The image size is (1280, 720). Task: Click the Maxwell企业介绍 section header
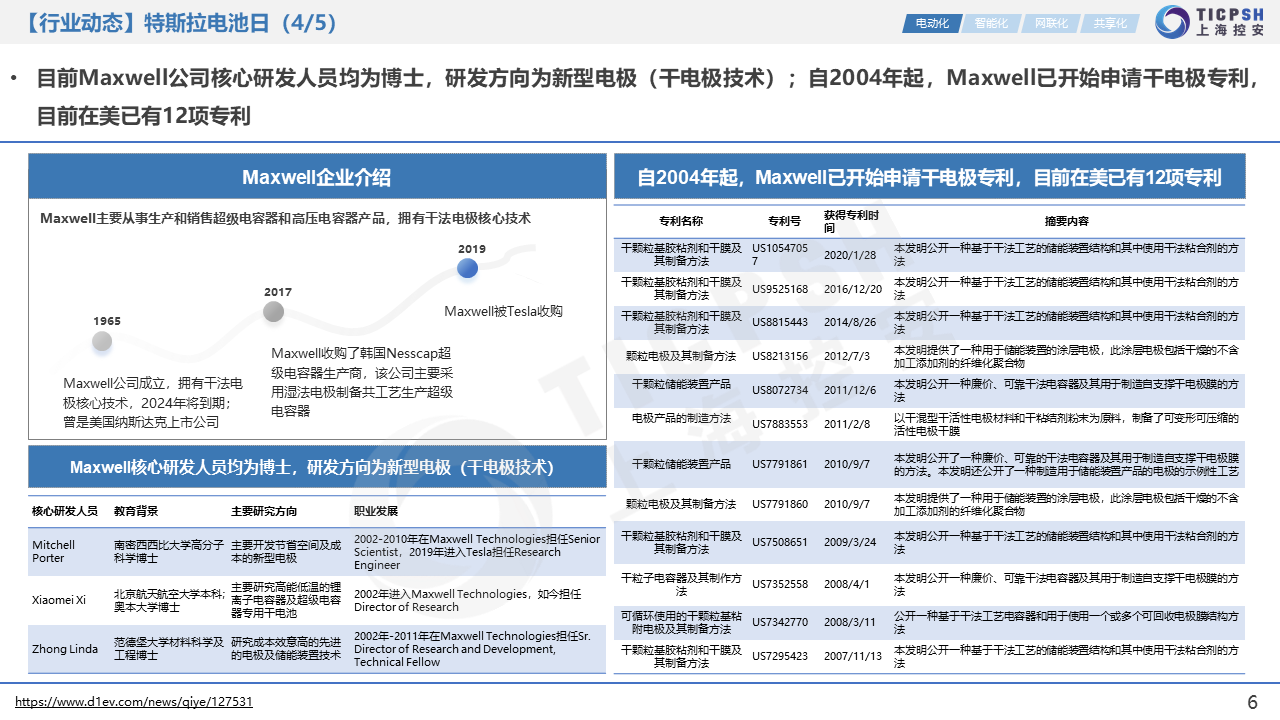[316, 177]
